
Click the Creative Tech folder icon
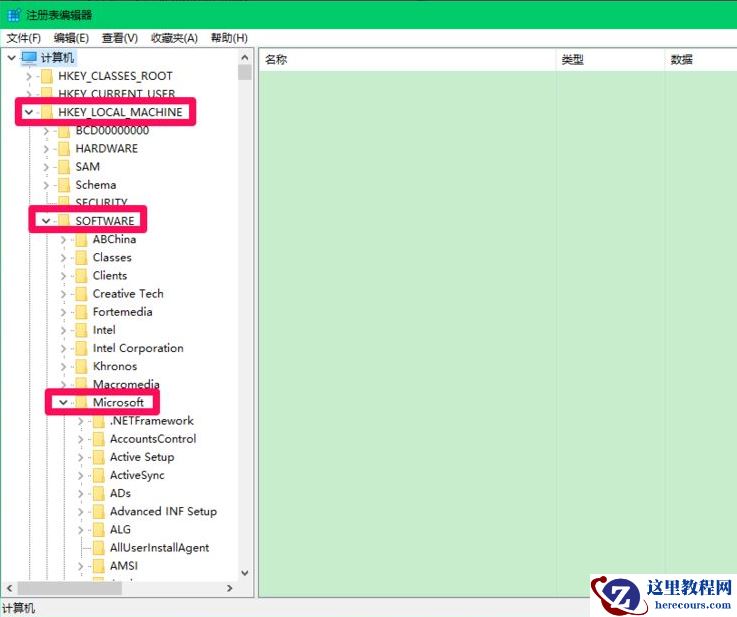click(81, 294)
